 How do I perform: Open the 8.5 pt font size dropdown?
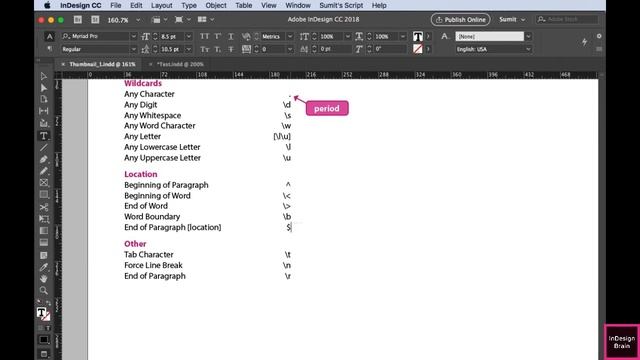(189, 36)
